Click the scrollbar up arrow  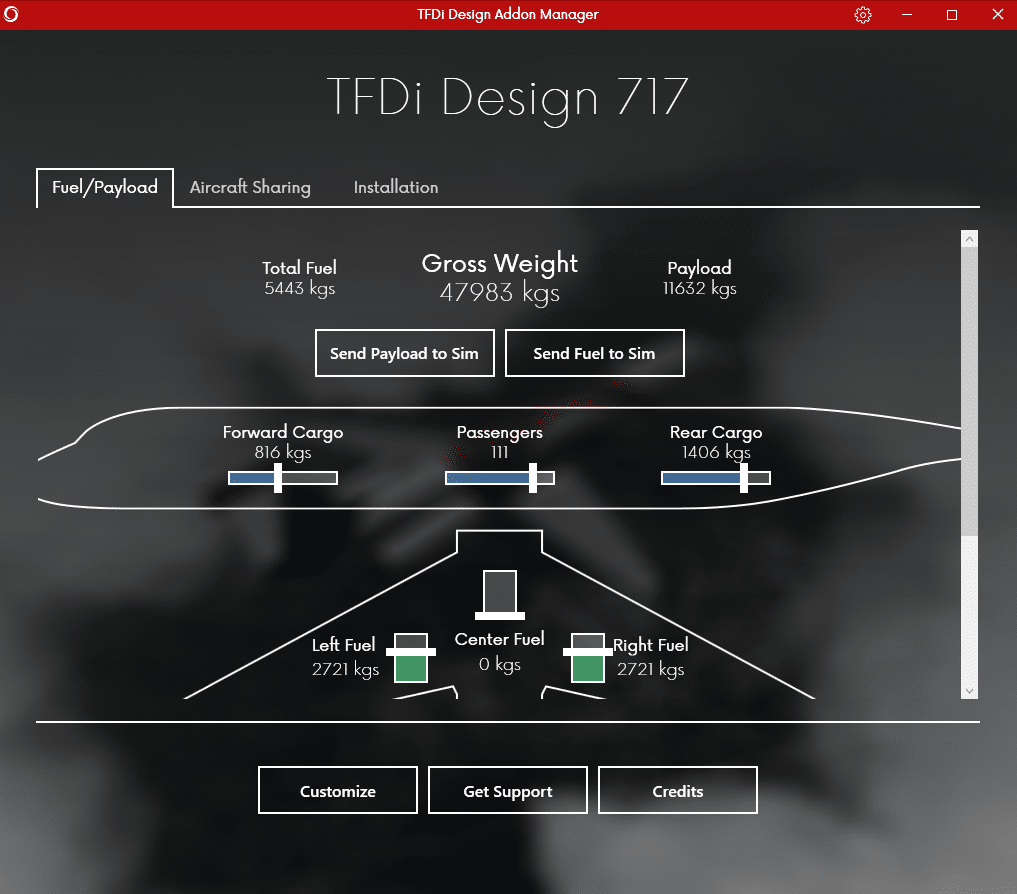(x=969, y=239)
